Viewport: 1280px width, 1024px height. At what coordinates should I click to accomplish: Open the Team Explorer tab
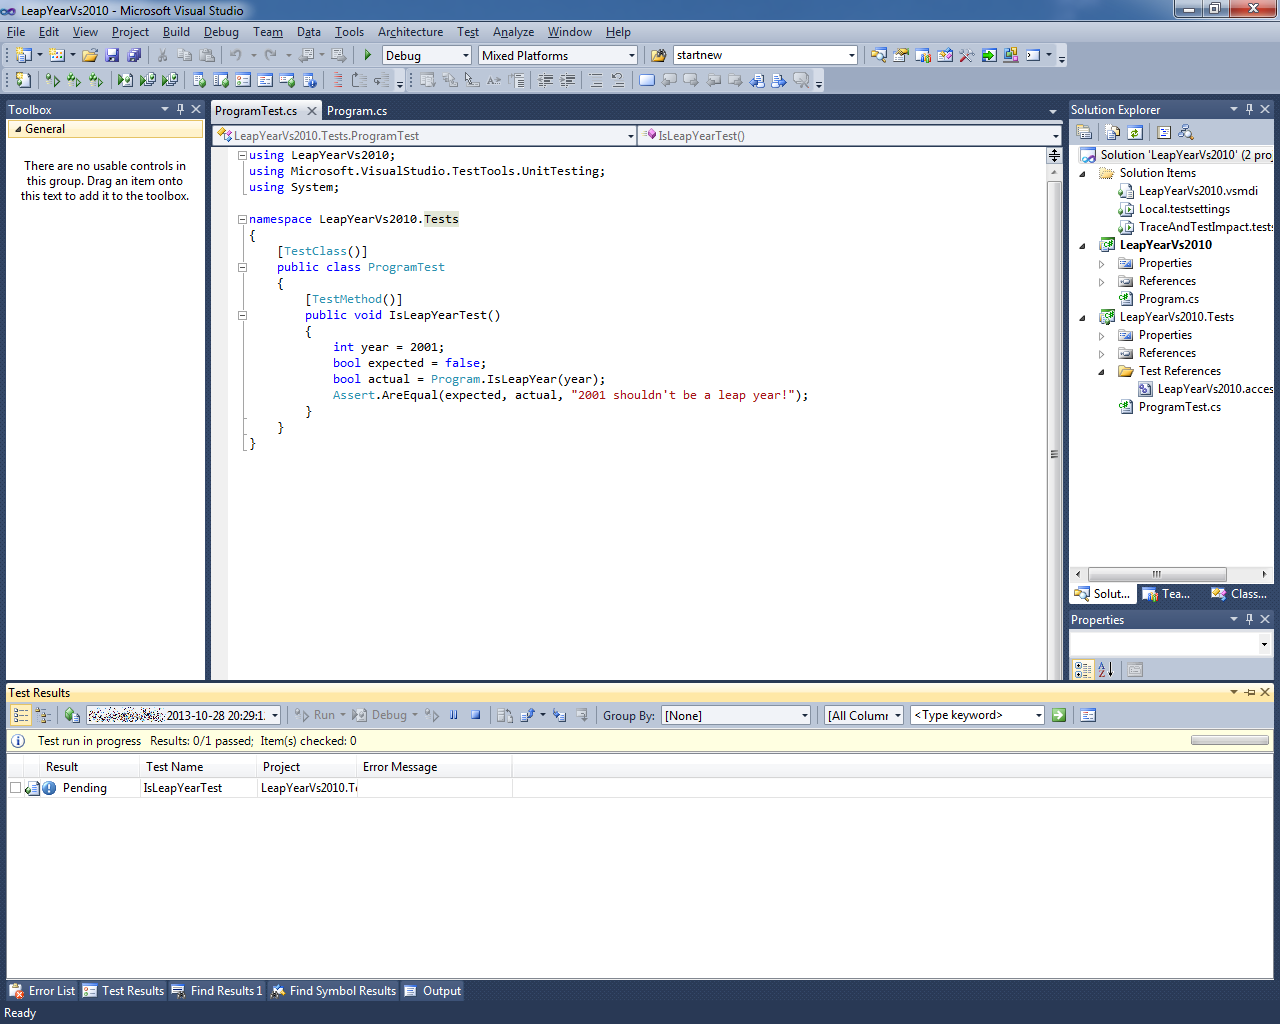[x=1167, y=594]
